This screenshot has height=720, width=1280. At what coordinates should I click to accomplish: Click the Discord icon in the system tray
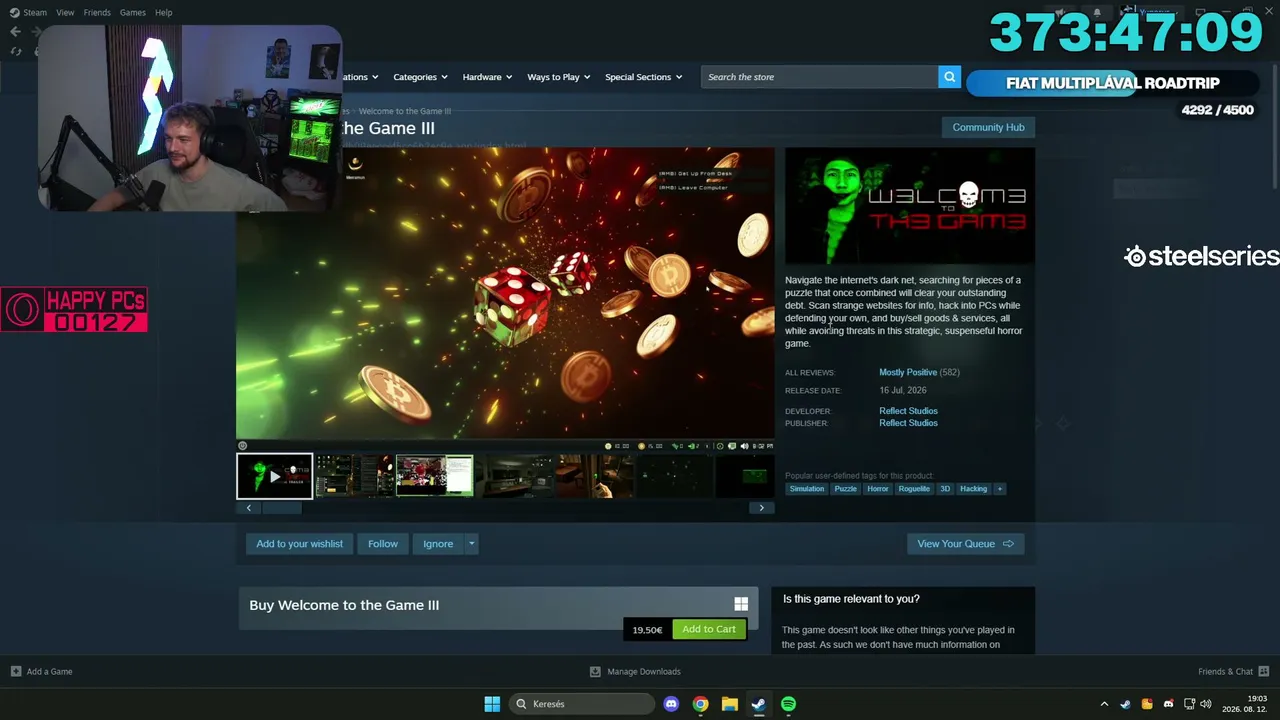coord(1168,704)
